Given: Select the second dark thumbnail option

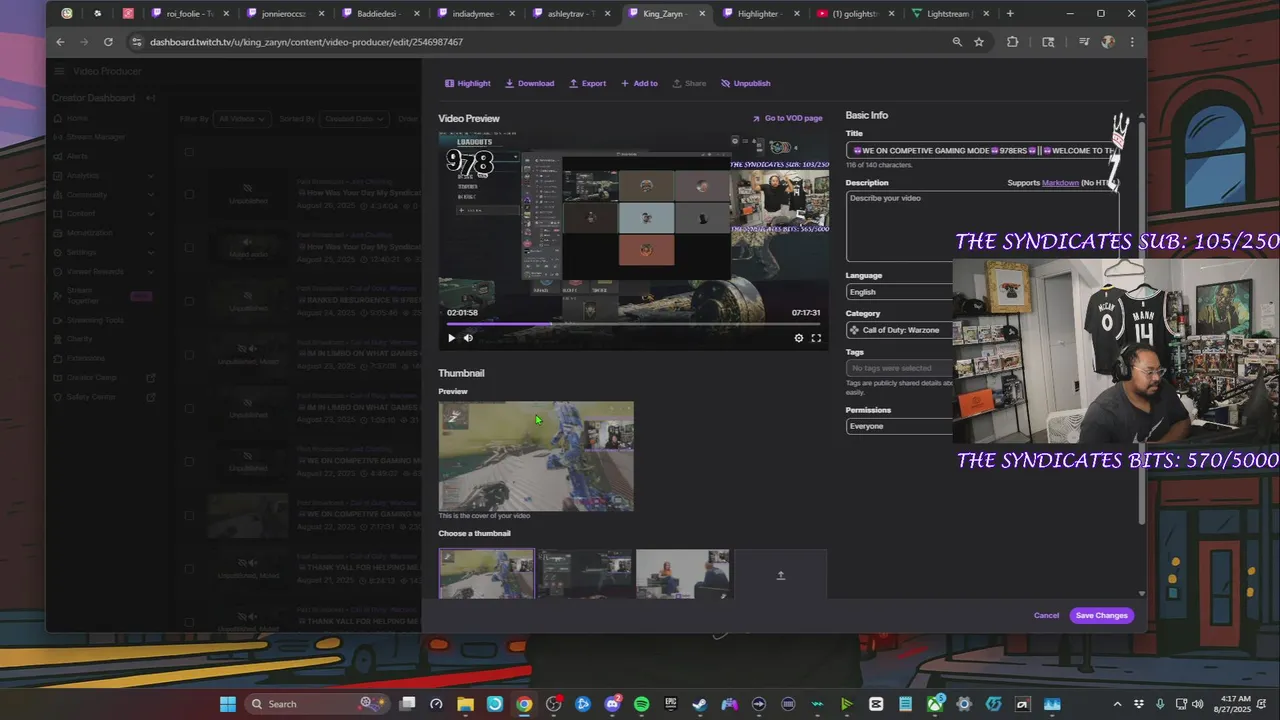Looking at the screenshot, I should click(x=585, y=574).
